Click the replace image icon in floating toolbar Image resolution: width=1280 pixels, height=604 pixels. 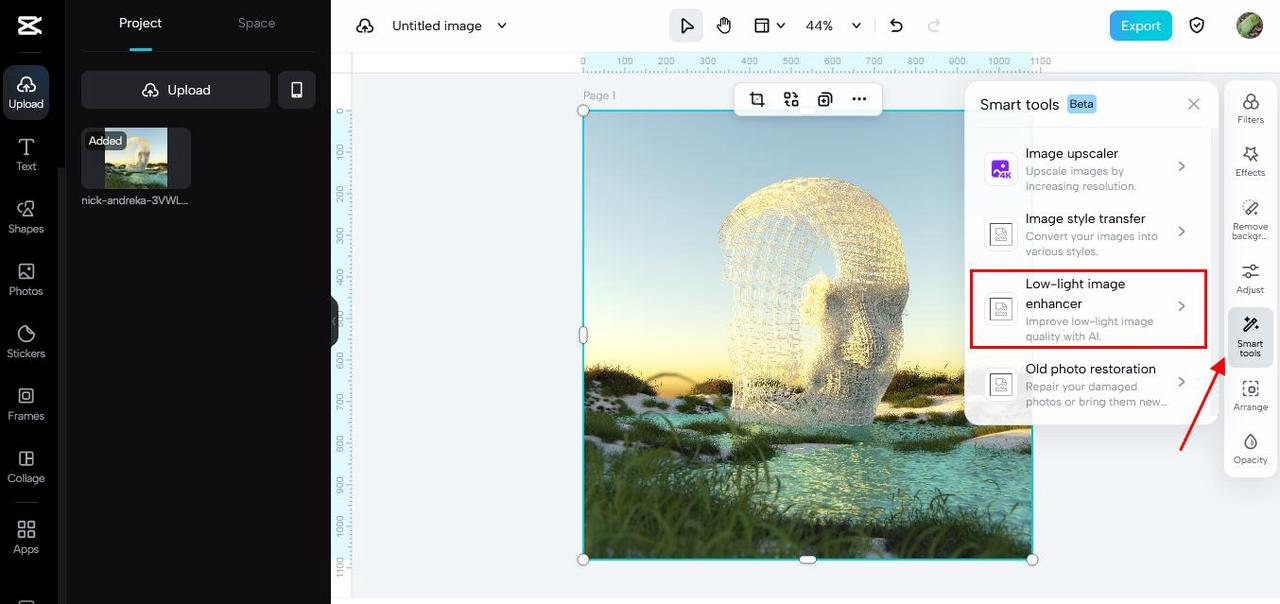coord(791,99)
